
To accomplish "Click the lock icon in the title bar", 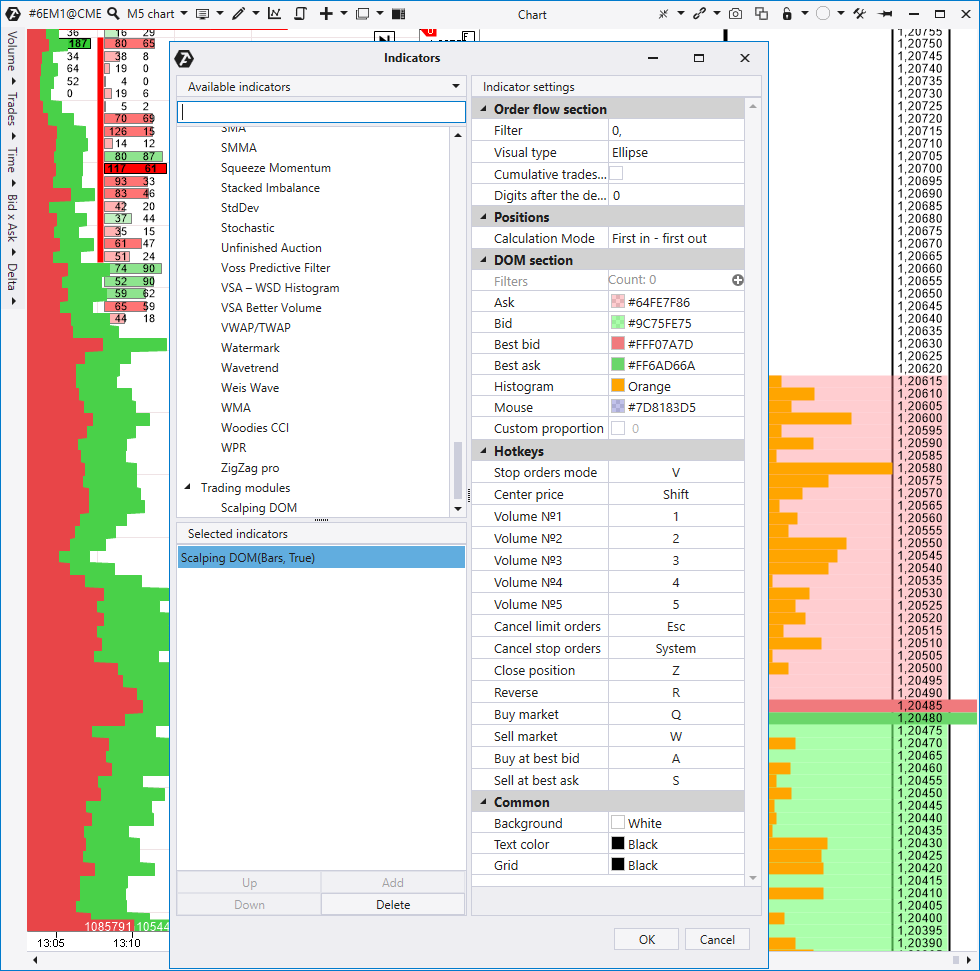I will pyautogui.click(x=786, y=13).
